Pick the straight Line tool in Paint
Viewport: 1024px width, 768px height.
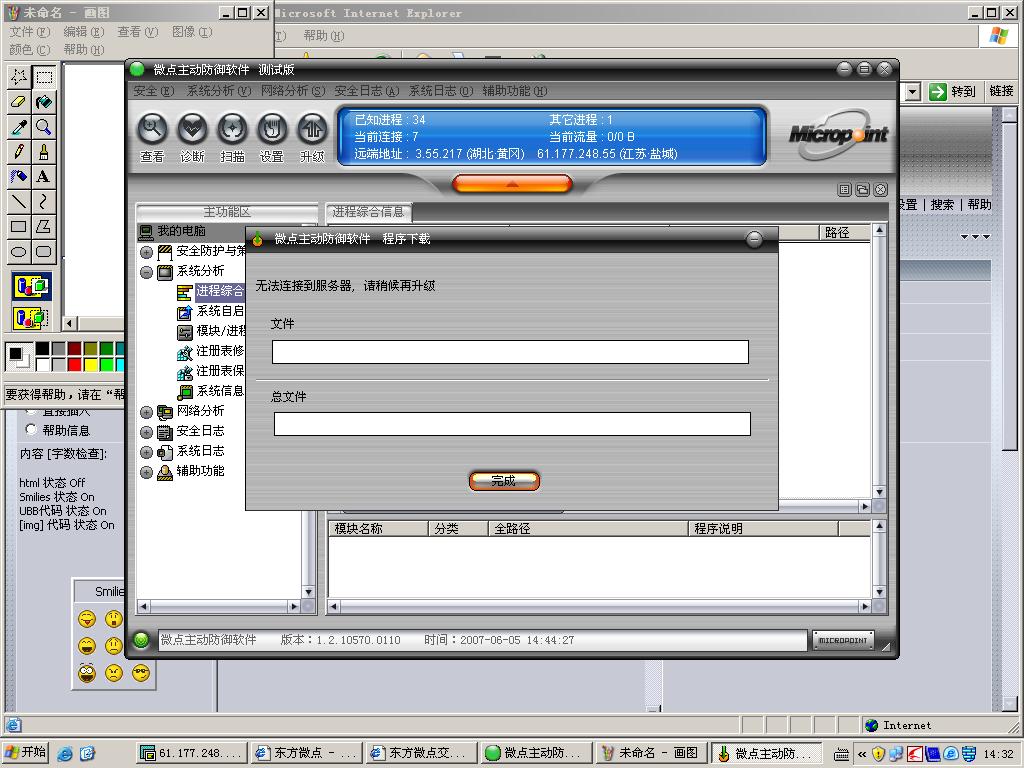pos(18,201)
